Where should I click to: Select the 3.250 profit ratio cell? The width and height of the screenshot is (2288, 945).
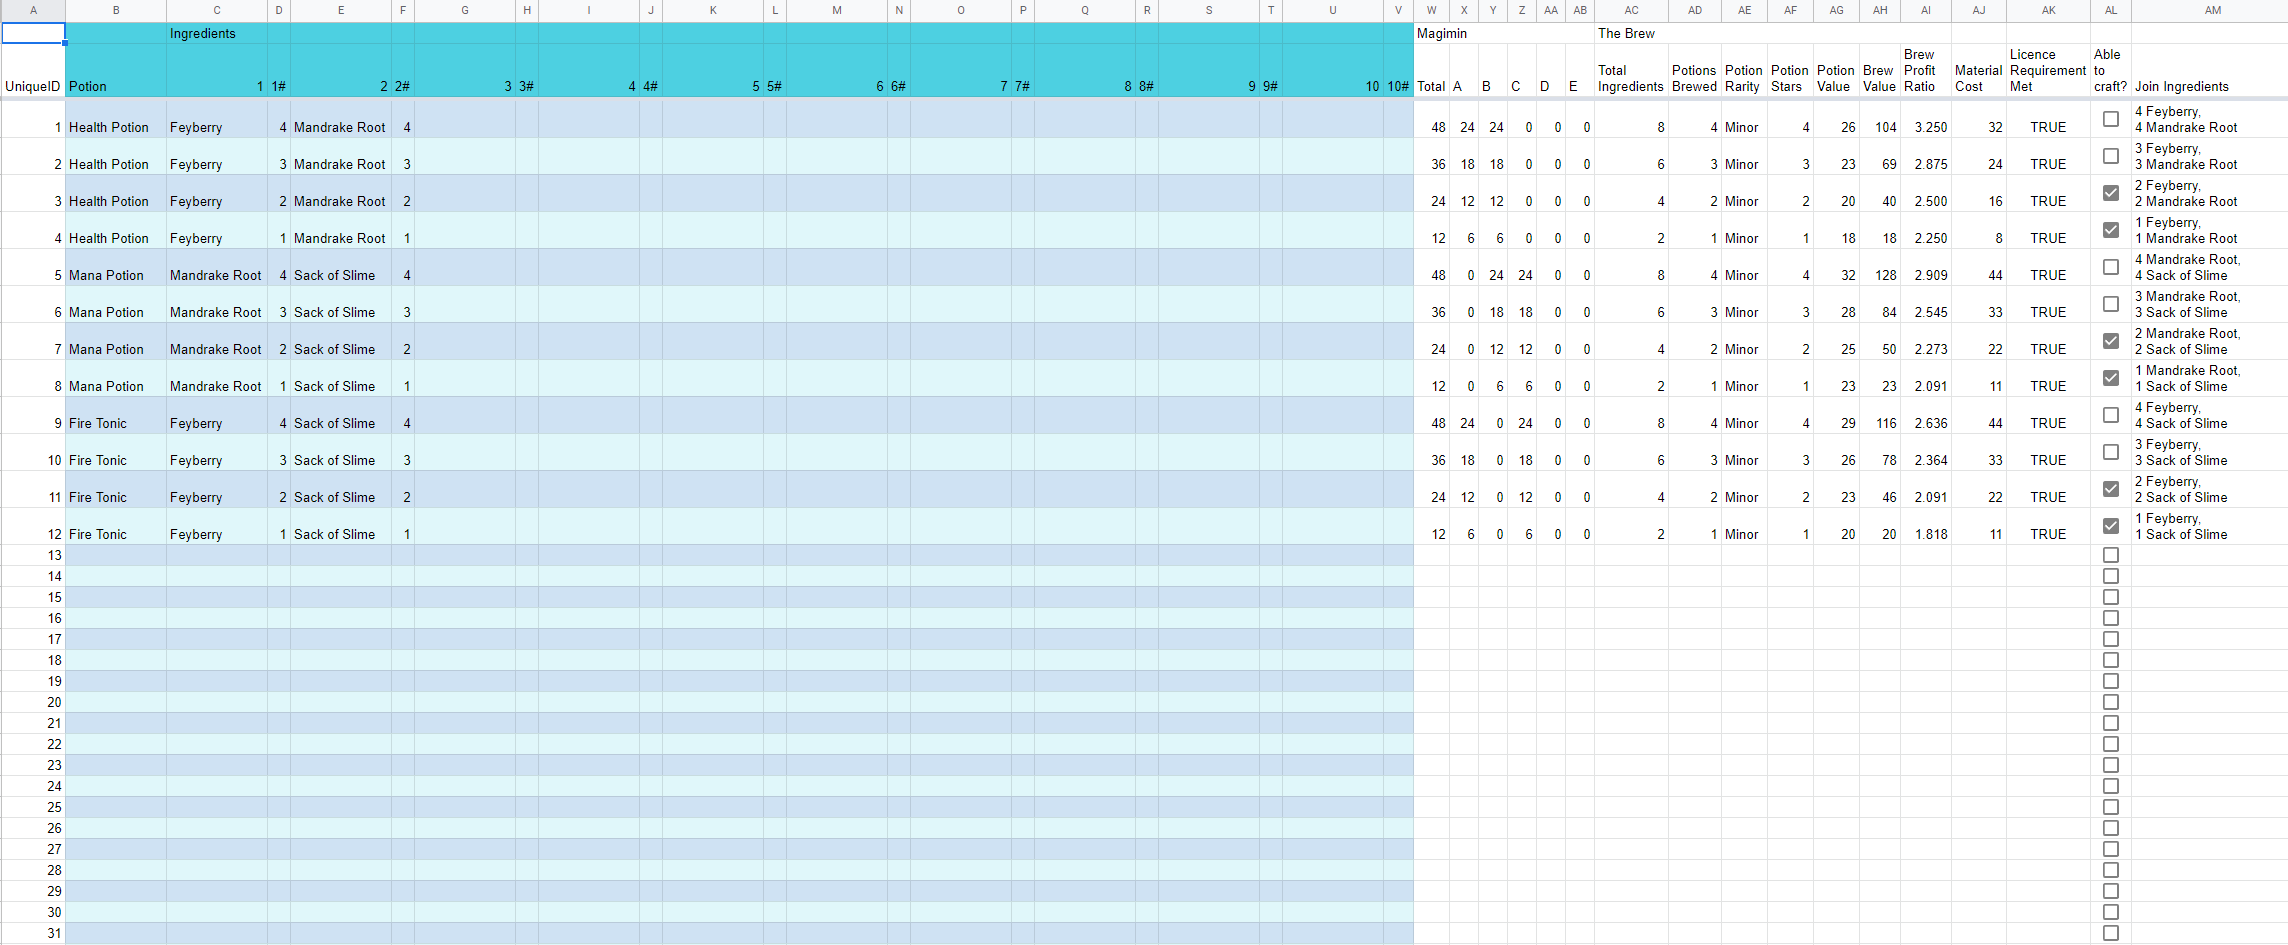tap(1925, 127)
